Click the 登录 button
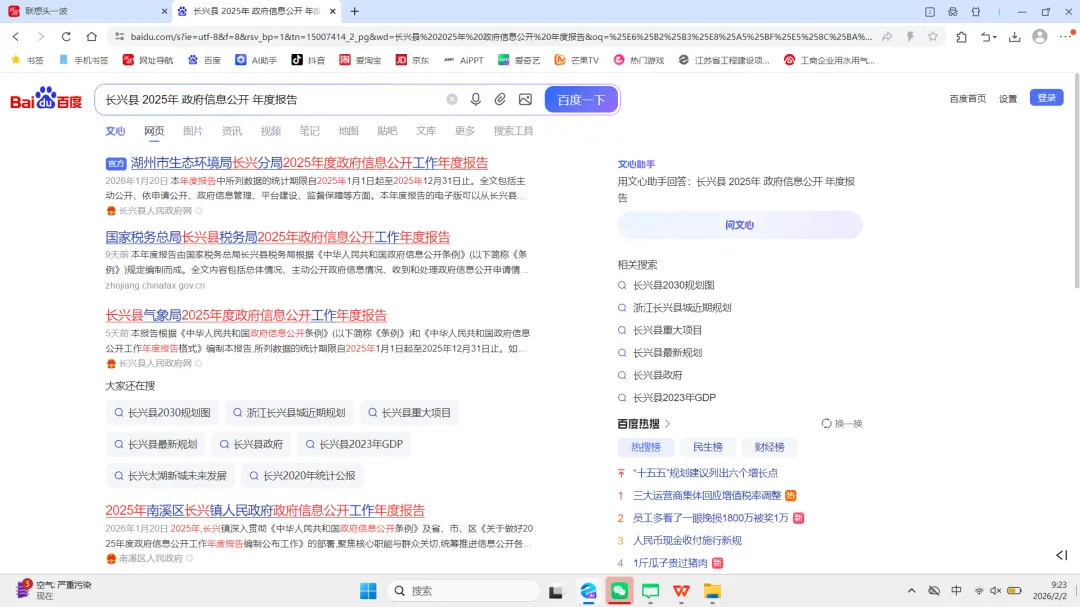Image resolution: width=1080 pixels, height=607 pixels. coord(1046,98)
